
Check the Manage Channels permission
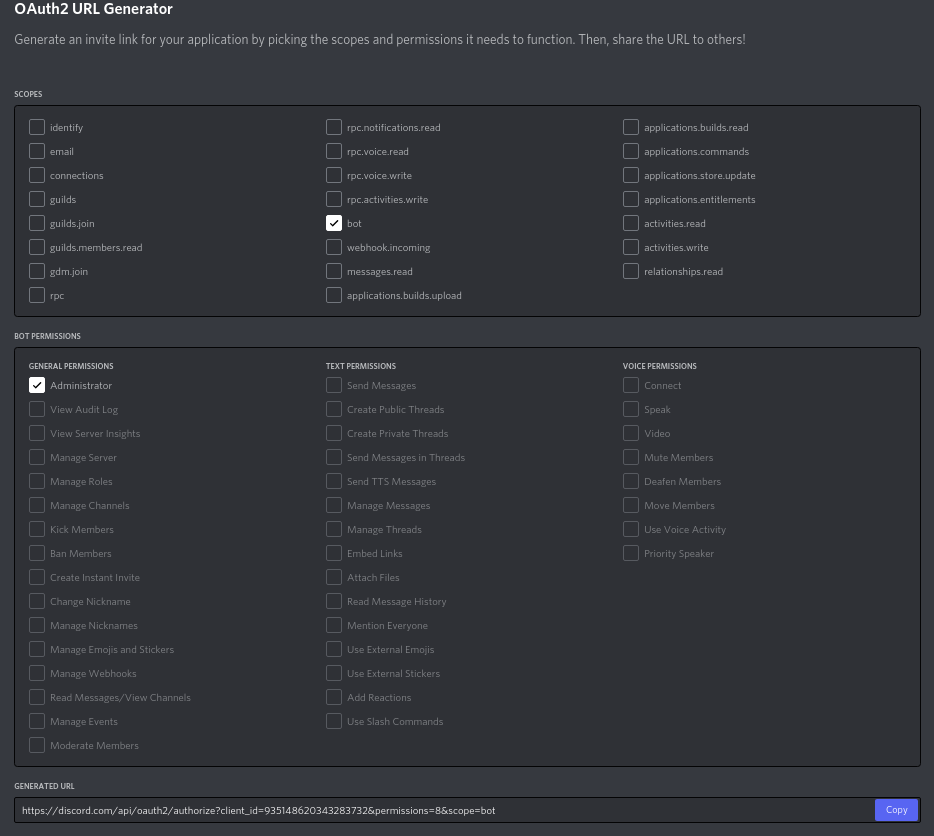(37, 505)
